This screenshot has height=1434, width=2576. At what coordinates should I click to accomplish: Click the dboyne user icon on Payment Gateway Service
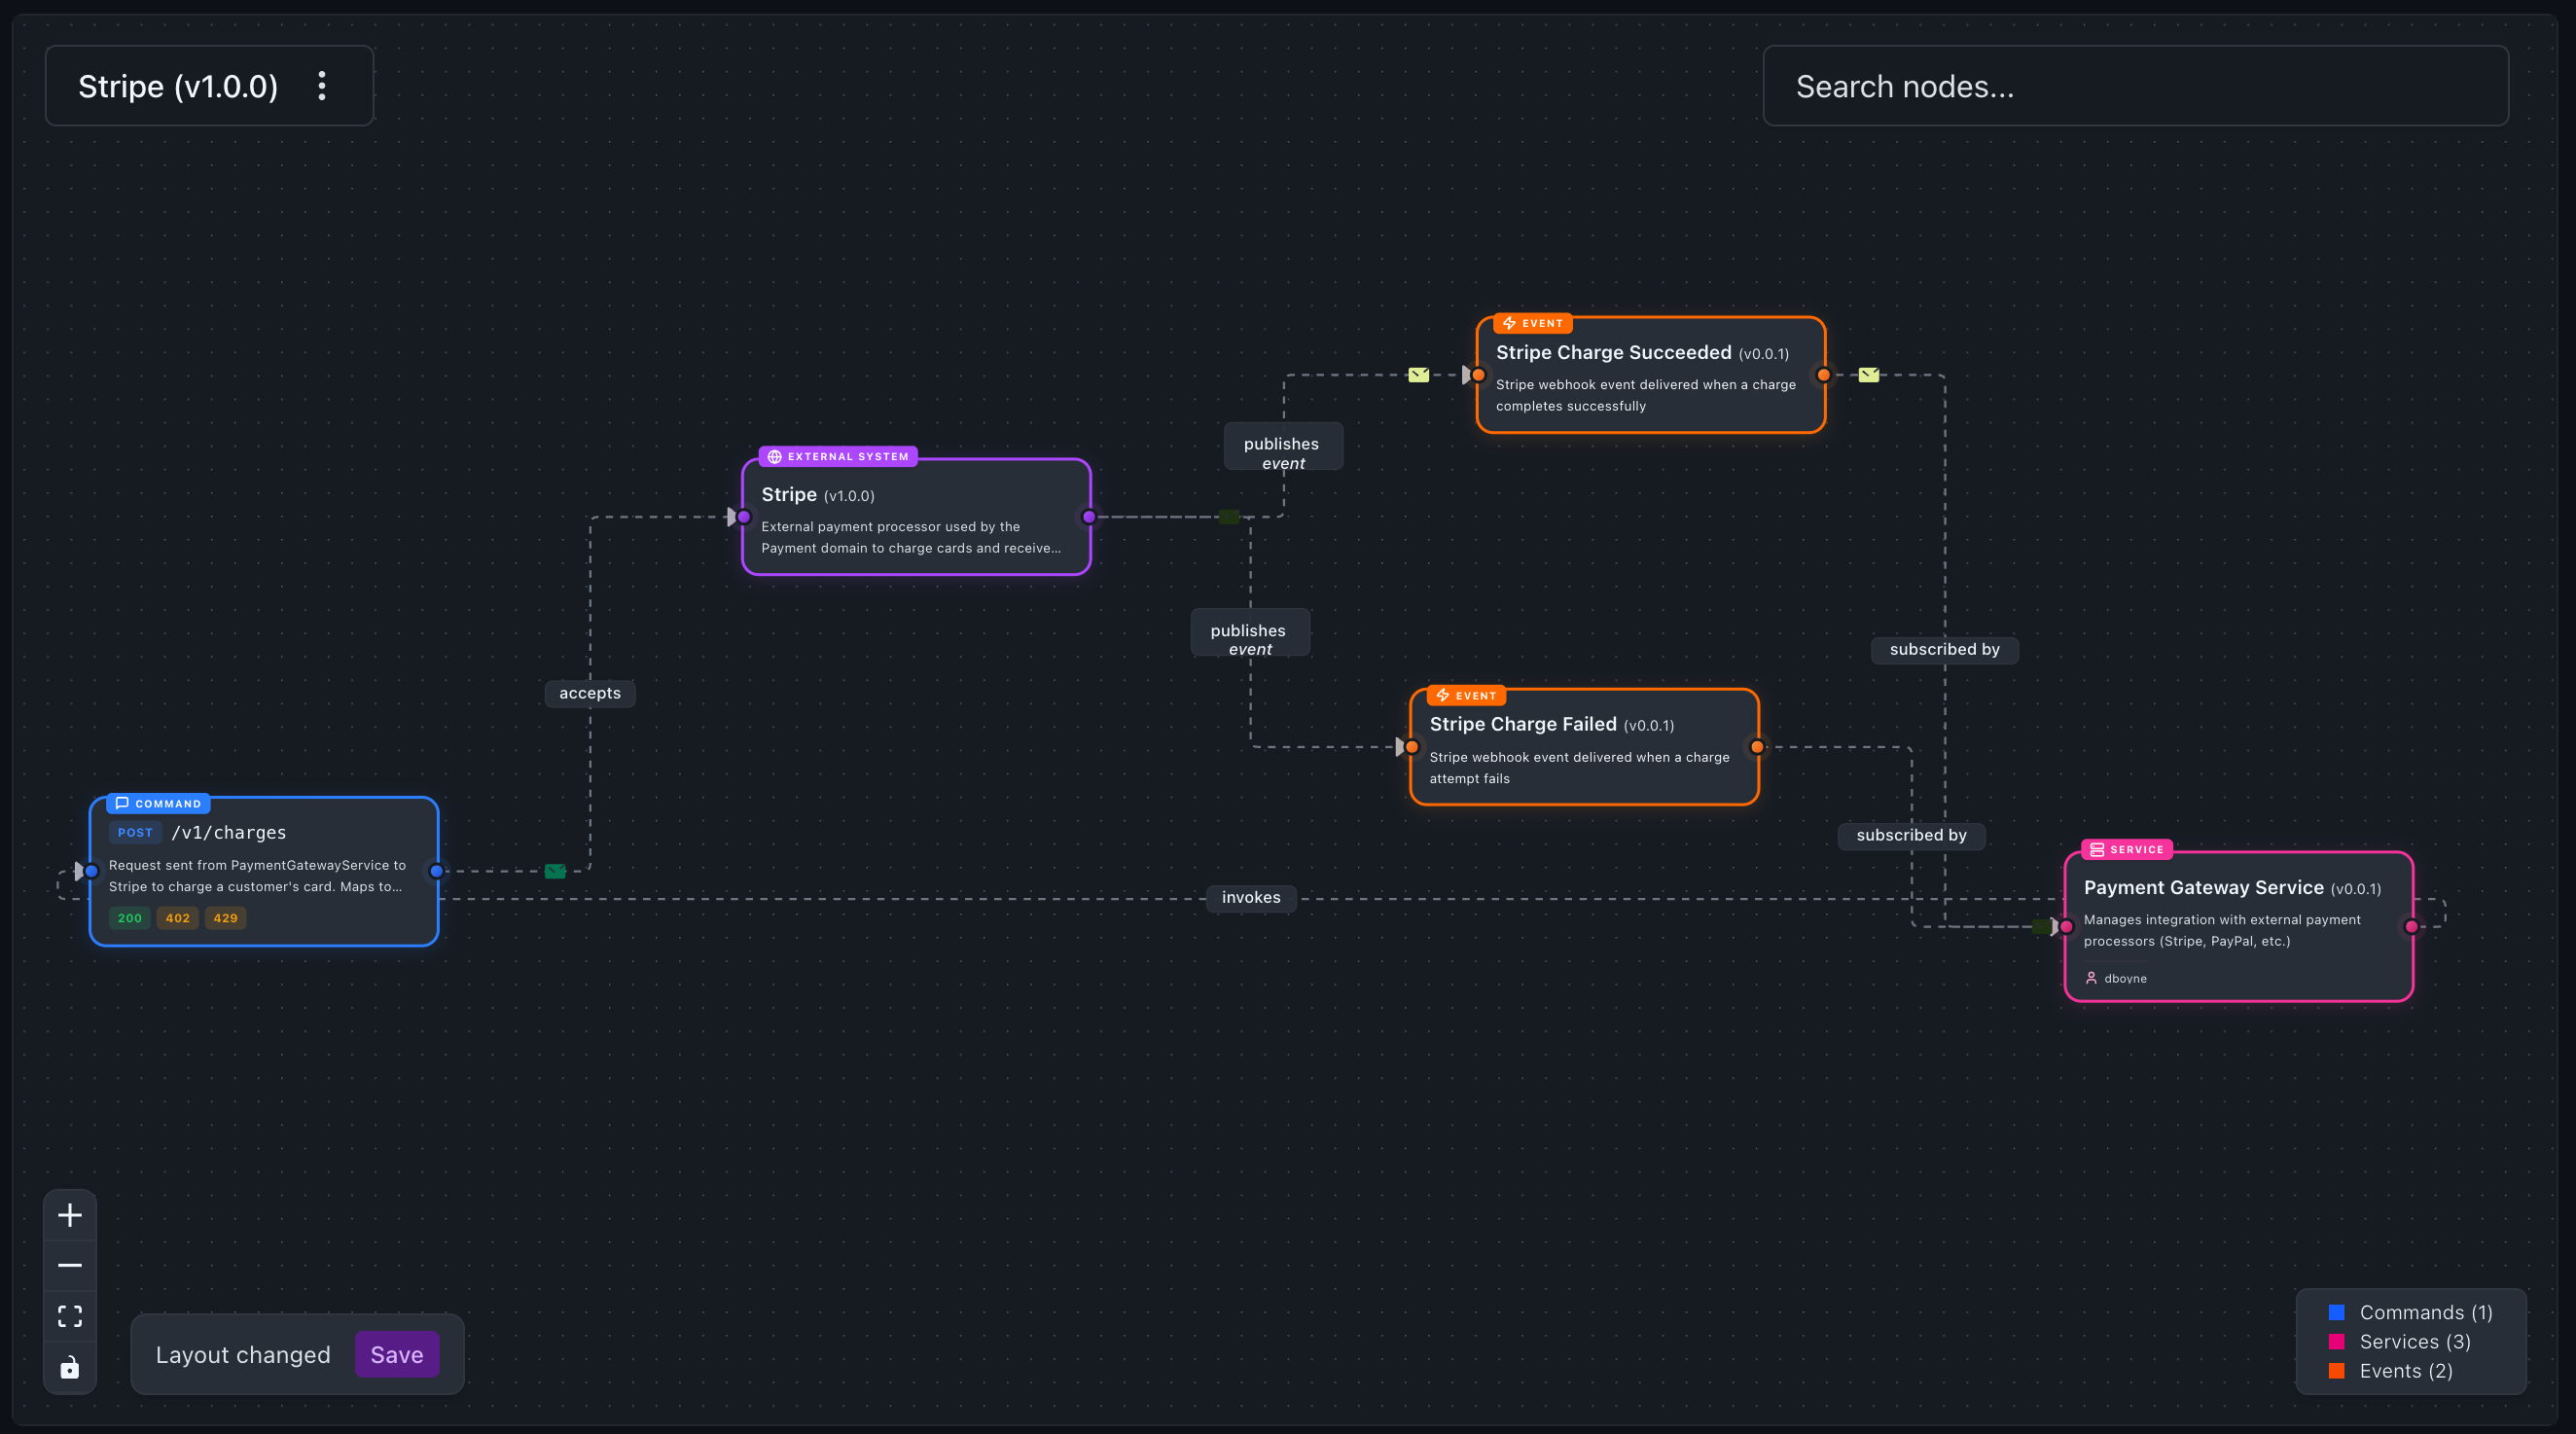[x=2092, y=978]
